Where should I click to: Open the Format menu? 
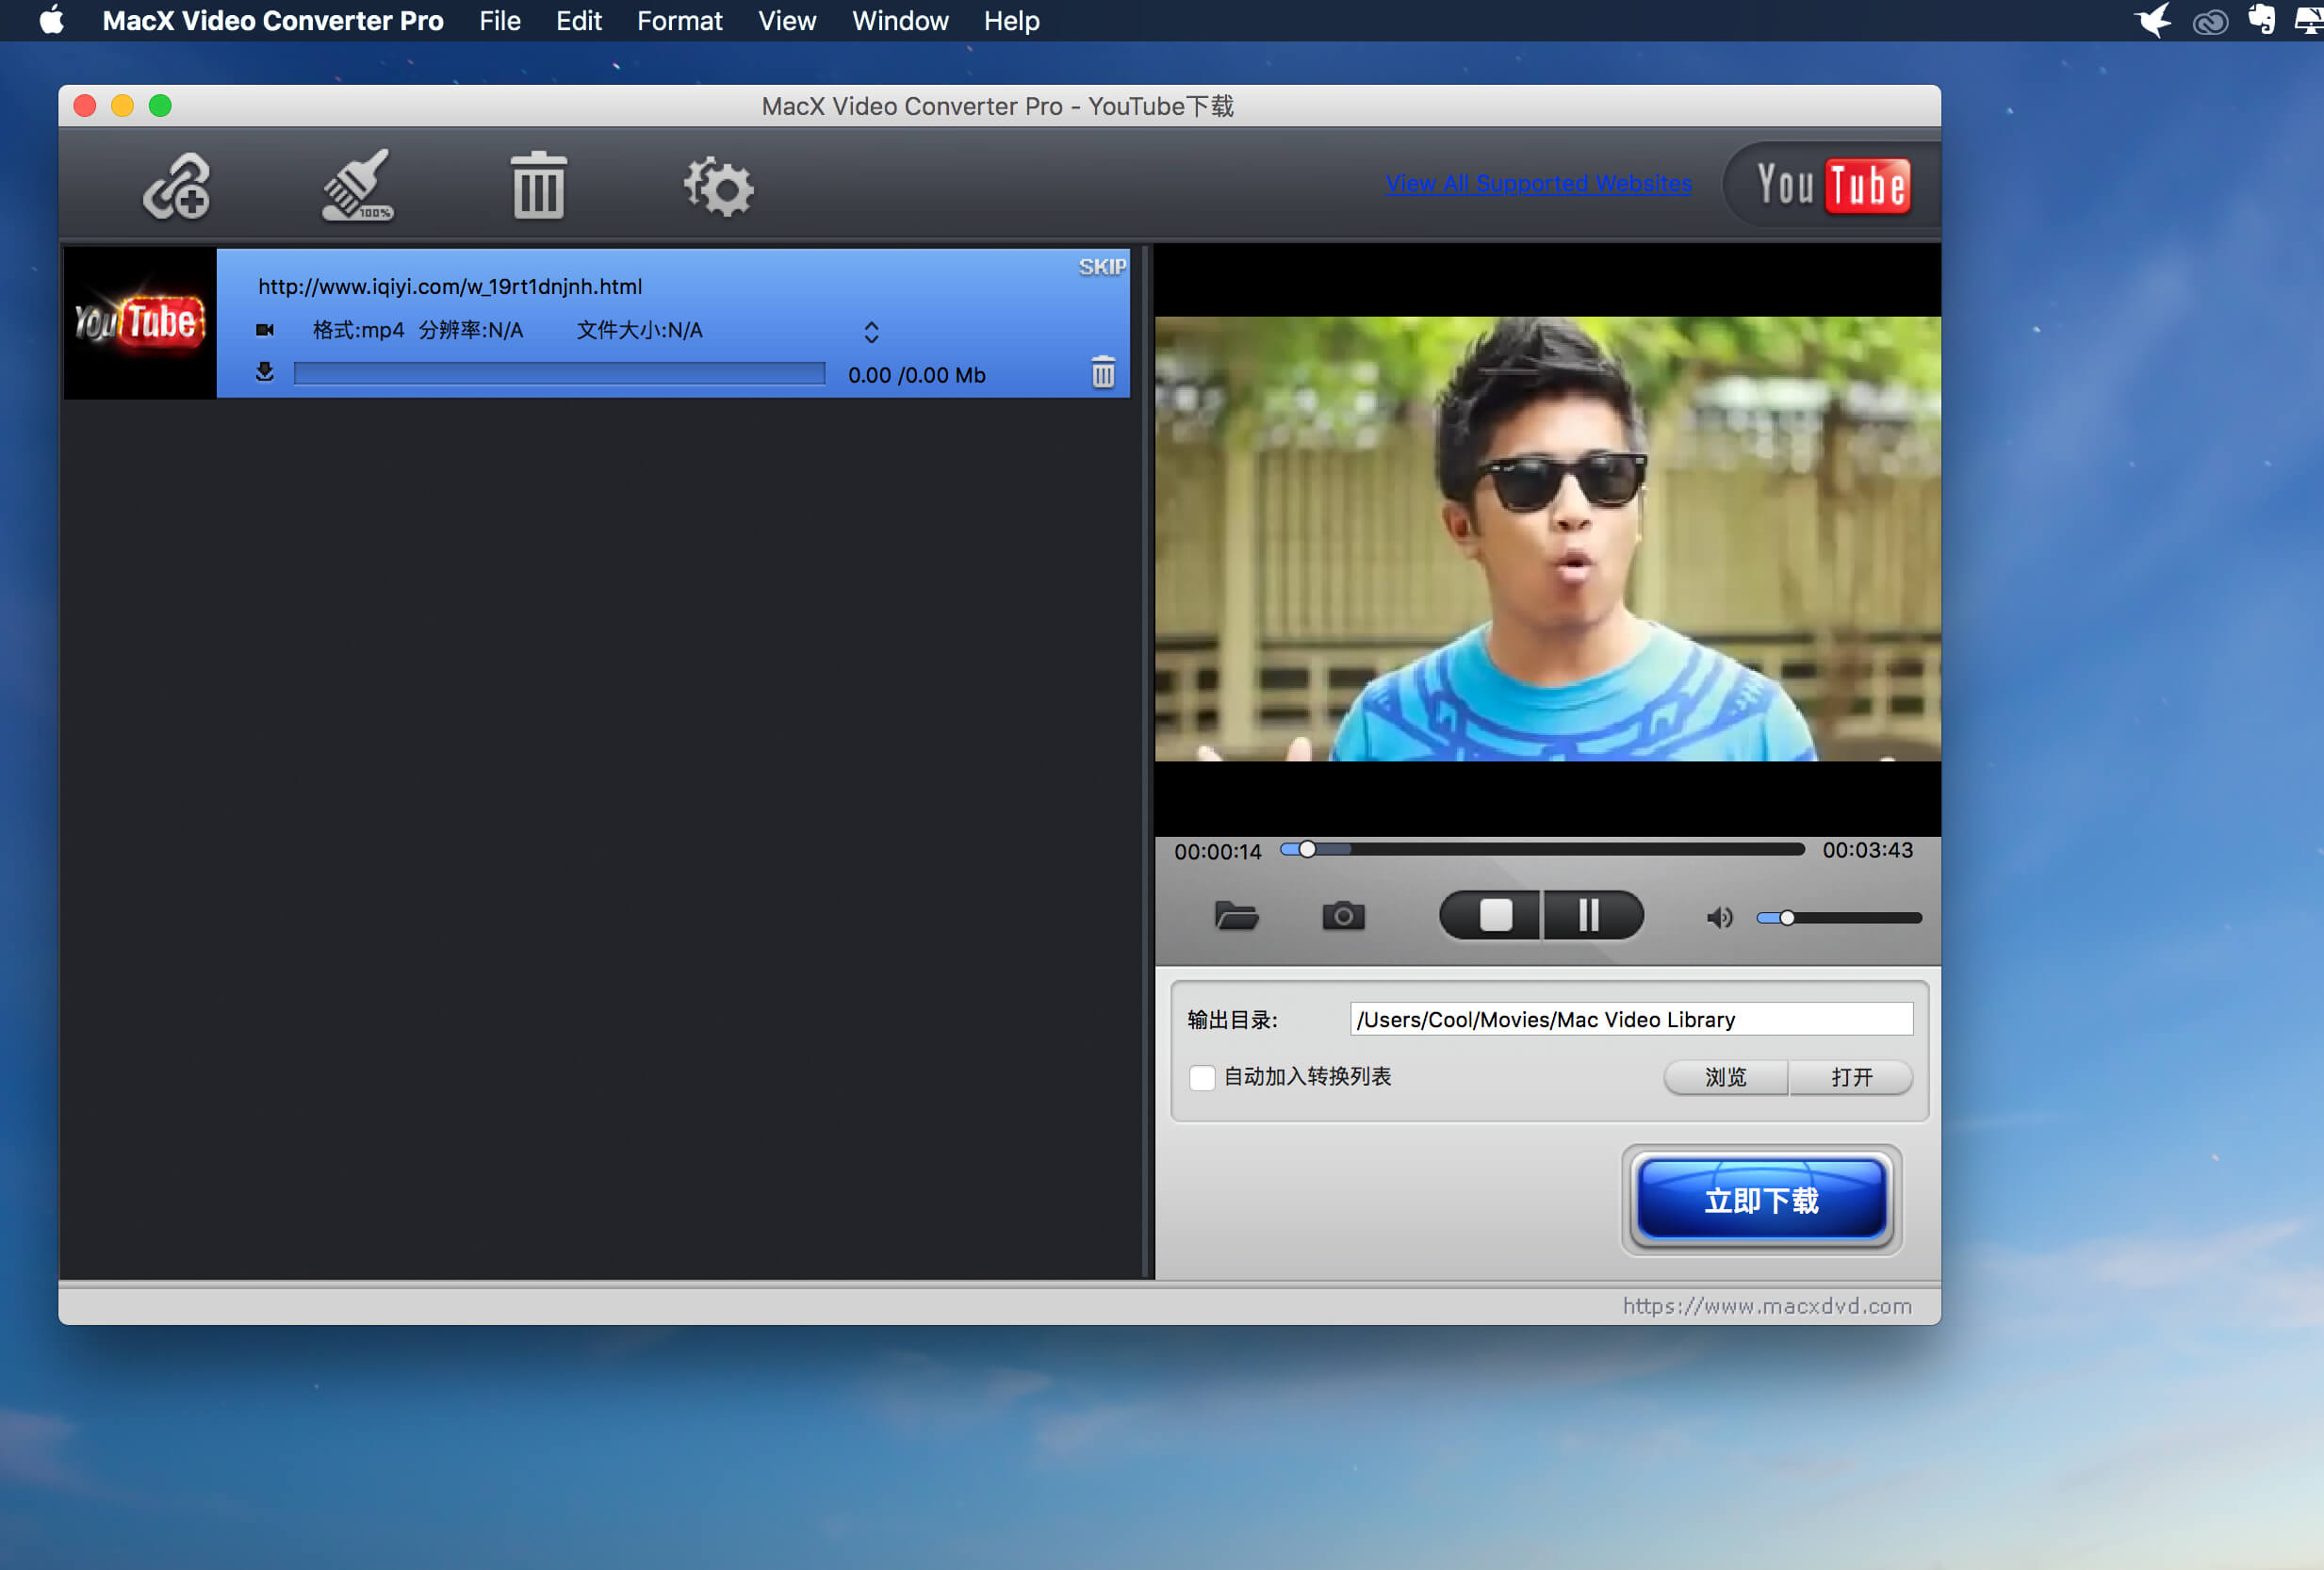point(679,21)
